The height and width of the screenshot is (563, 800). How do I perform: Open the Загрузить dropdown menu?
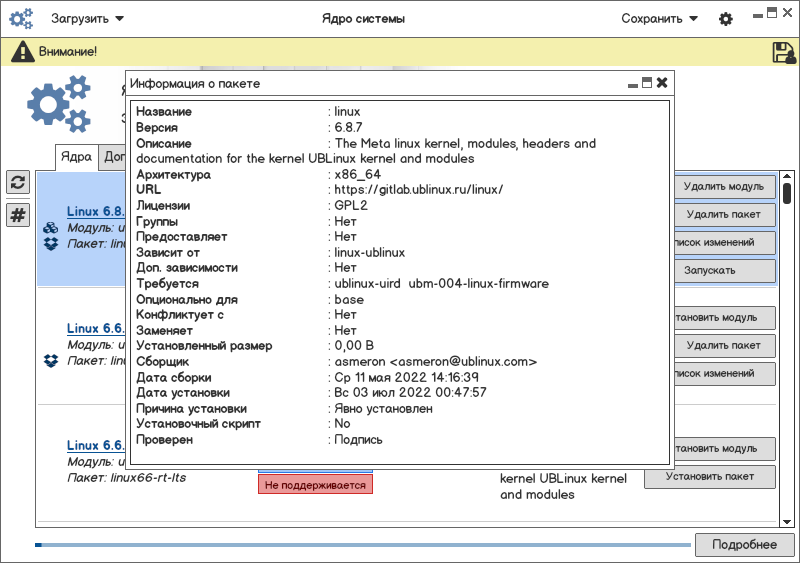click(87, 19)
